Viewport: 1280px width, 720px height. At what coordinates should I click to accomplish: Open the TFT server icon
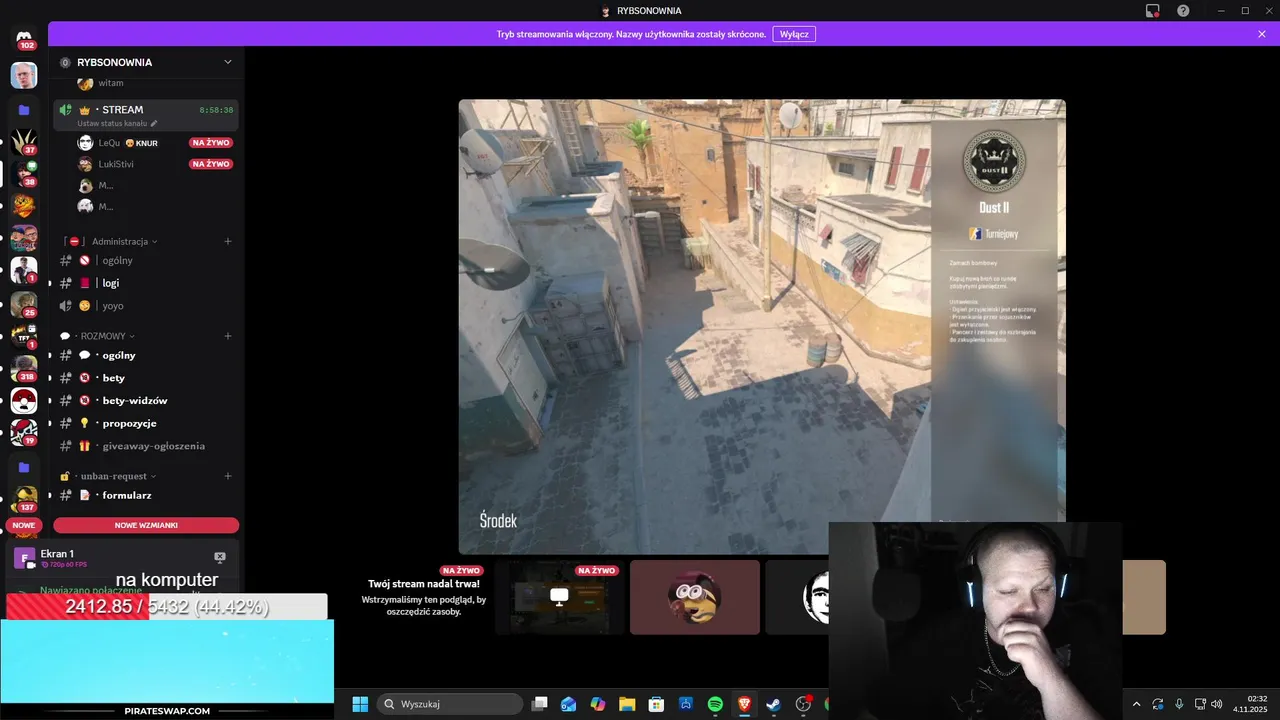point(25,336)
